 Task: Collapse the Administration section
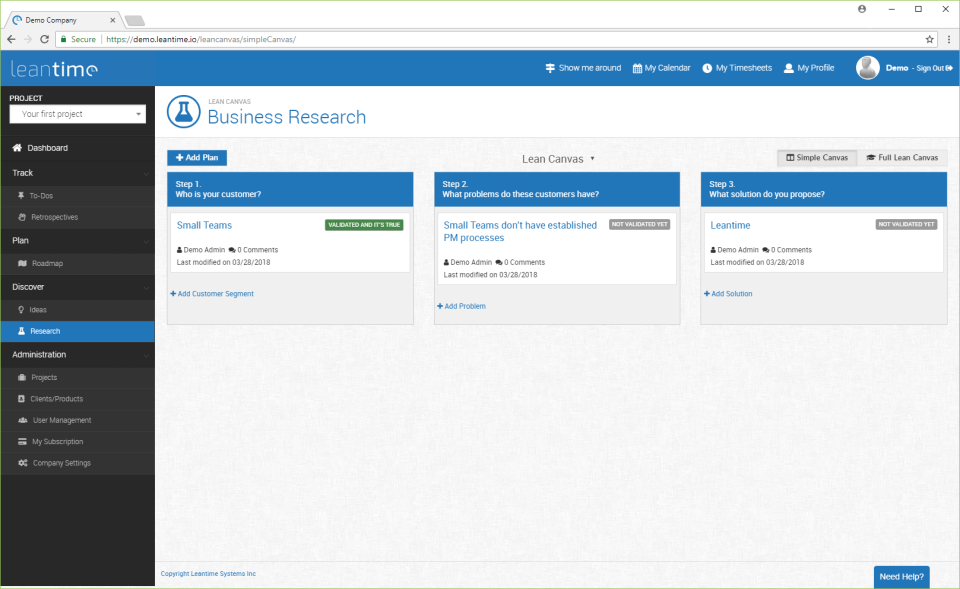pos(38,354)
